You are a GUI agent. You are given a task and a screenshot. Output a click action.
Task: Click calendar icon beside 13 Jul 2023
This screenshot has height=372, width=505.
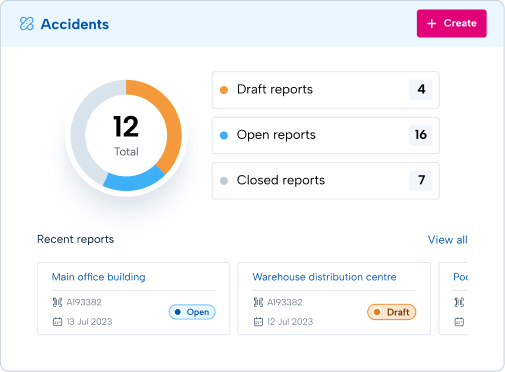[x=57, y=322]
